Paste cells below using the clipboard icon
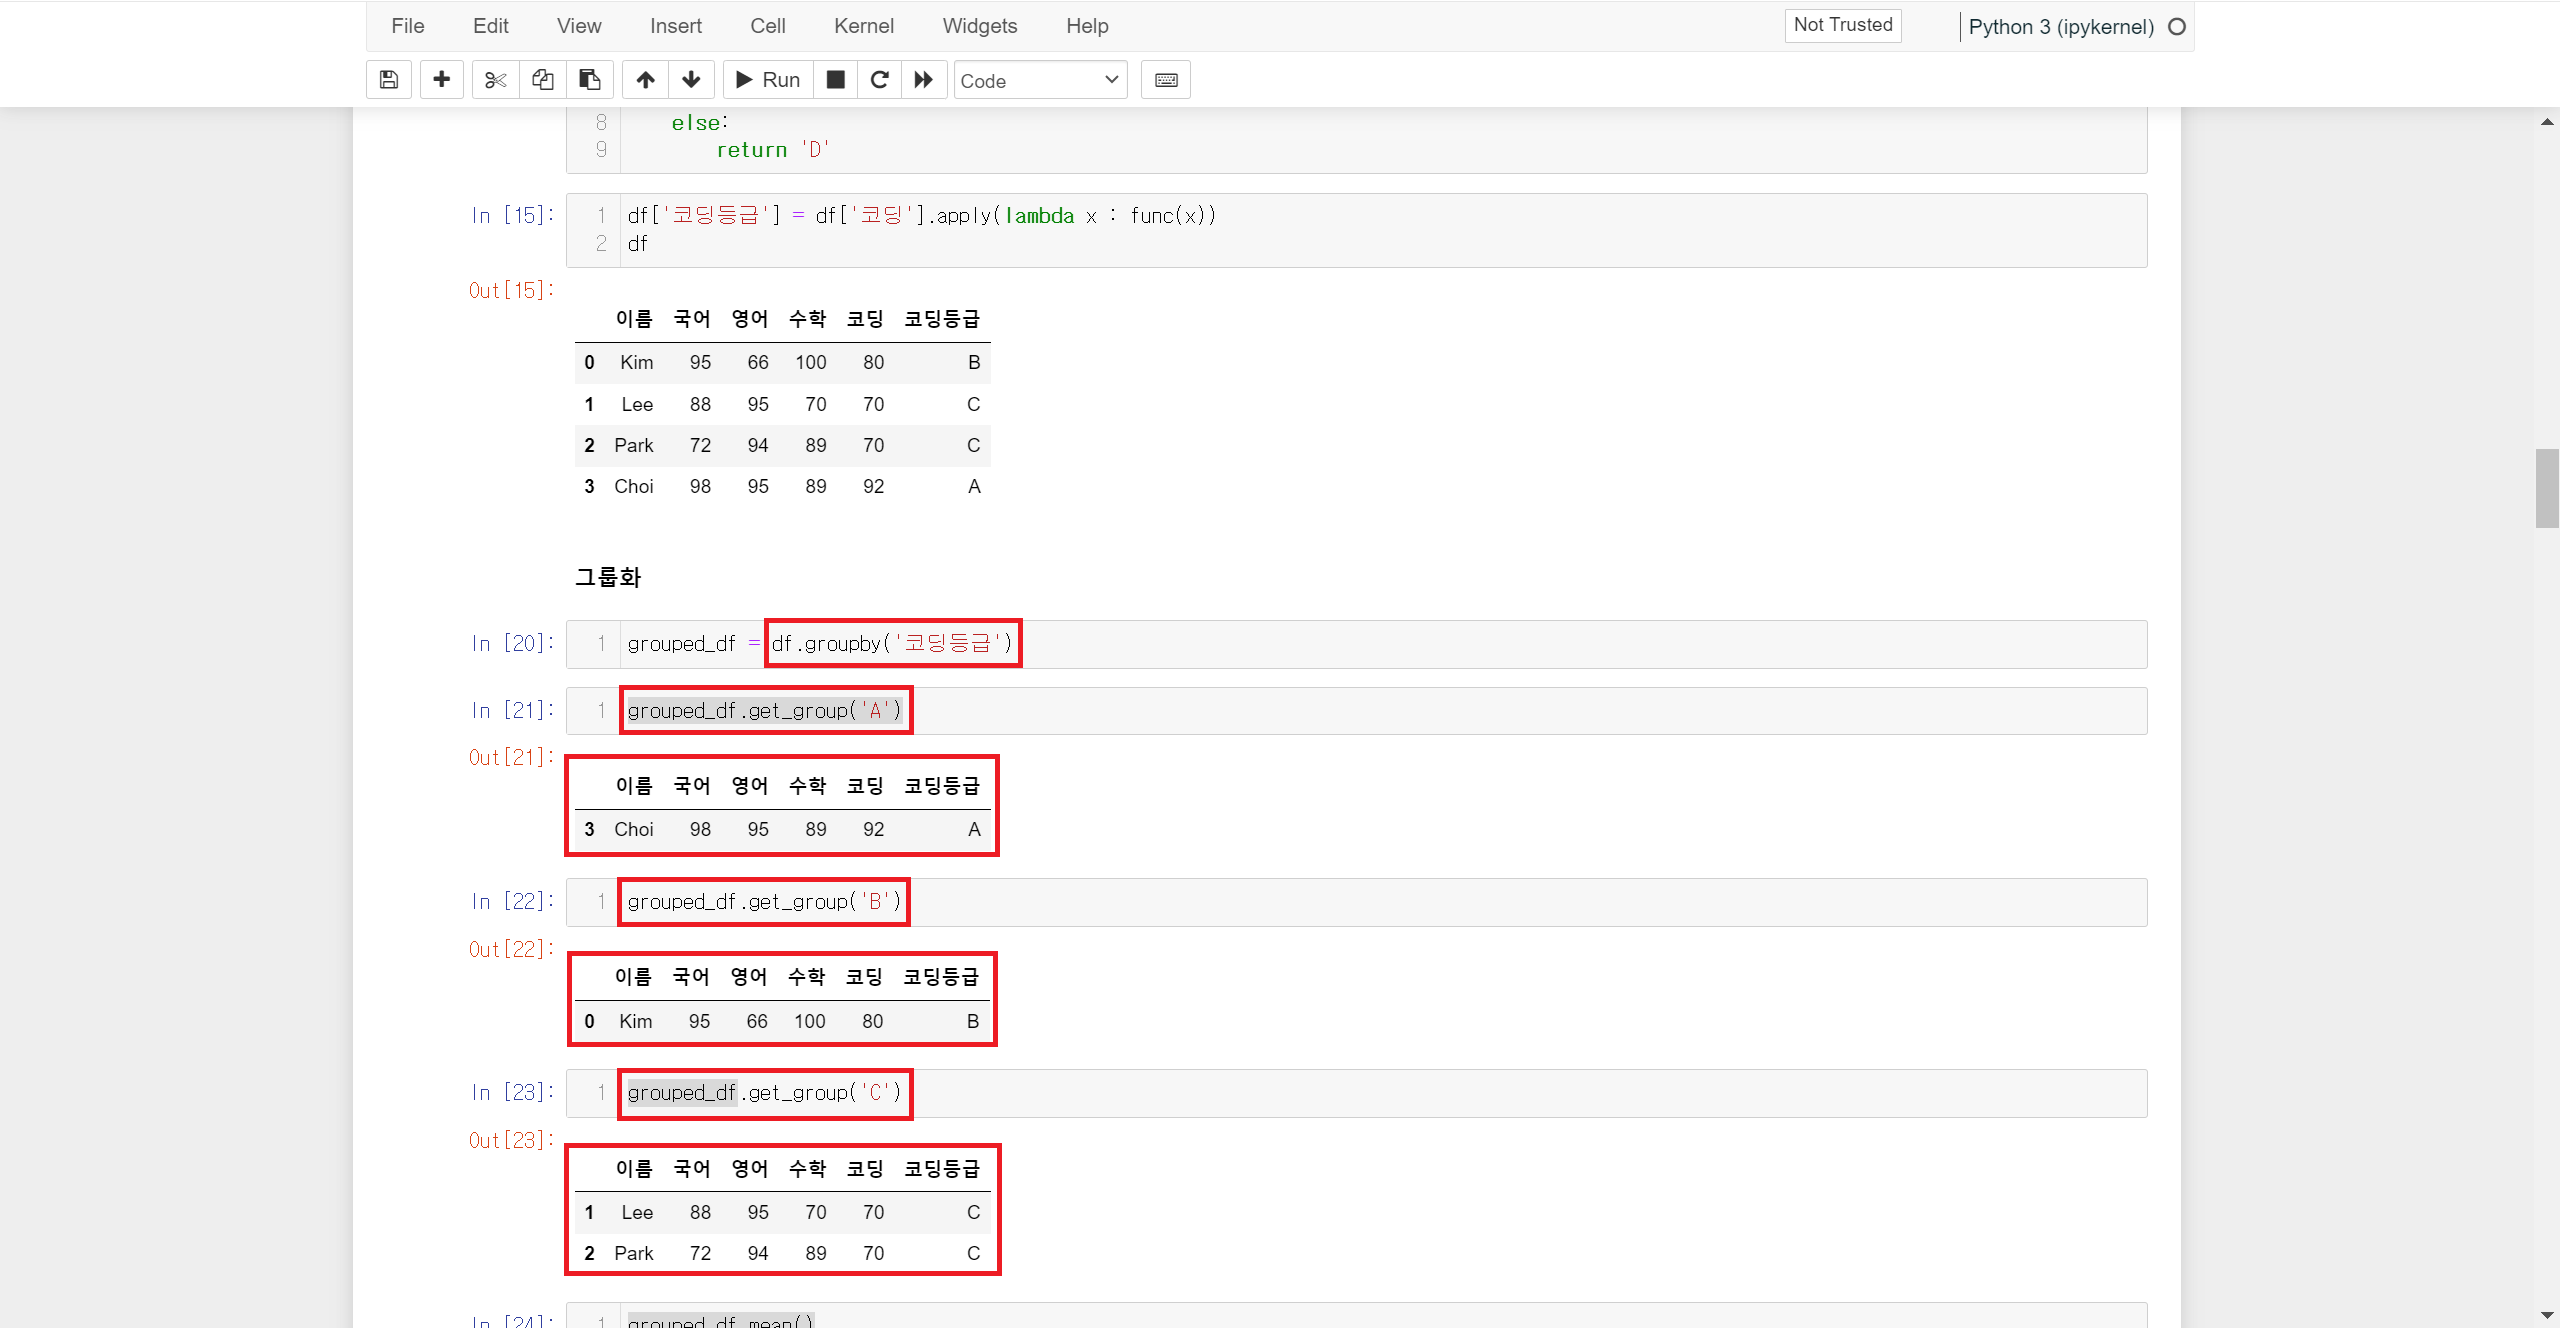Viewport: 2560px width, 1328px height. 590,80
